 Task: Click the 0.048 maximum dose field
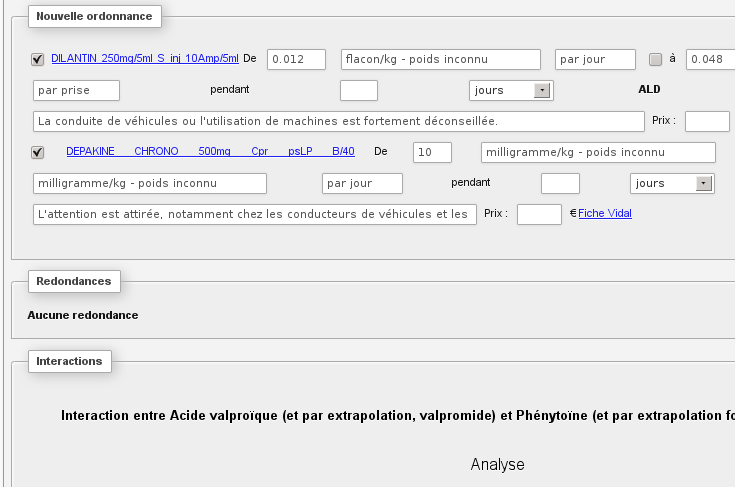click(x=709, y=59)
